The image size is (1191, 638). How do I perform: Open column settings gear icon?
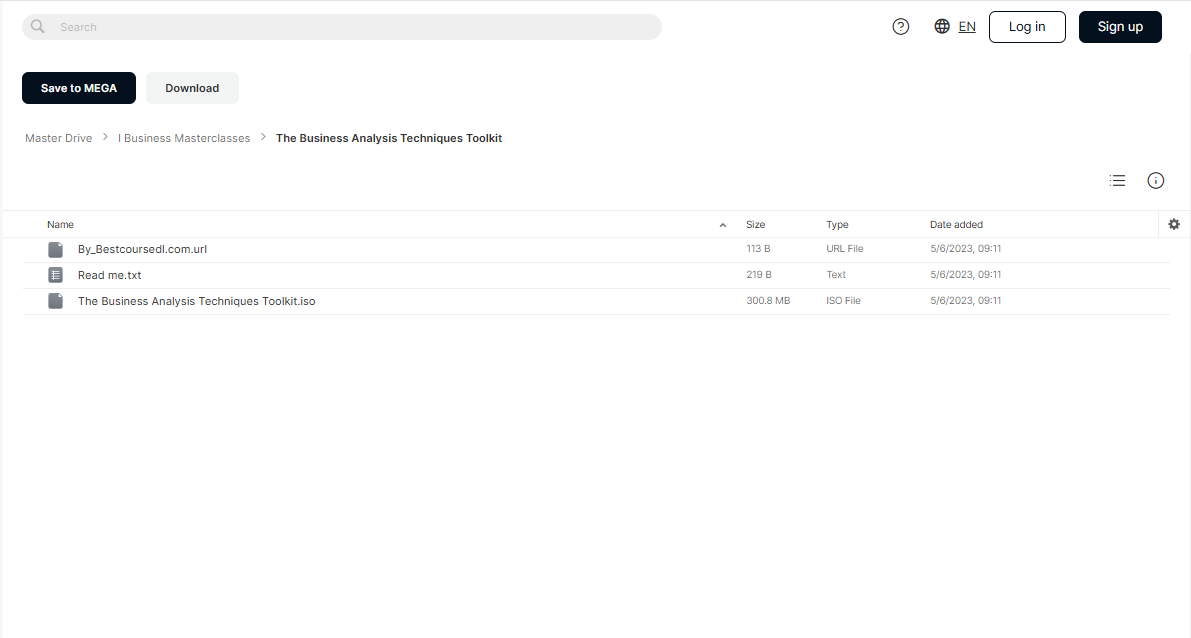(1174, 224)
